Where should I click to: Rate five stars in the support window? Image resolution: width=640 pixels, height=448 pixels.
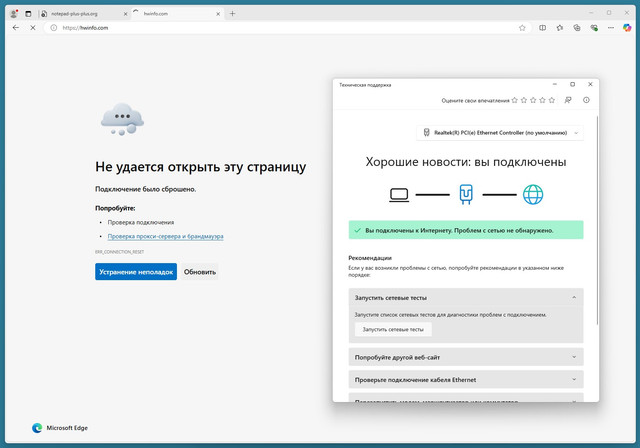point(552,100)
